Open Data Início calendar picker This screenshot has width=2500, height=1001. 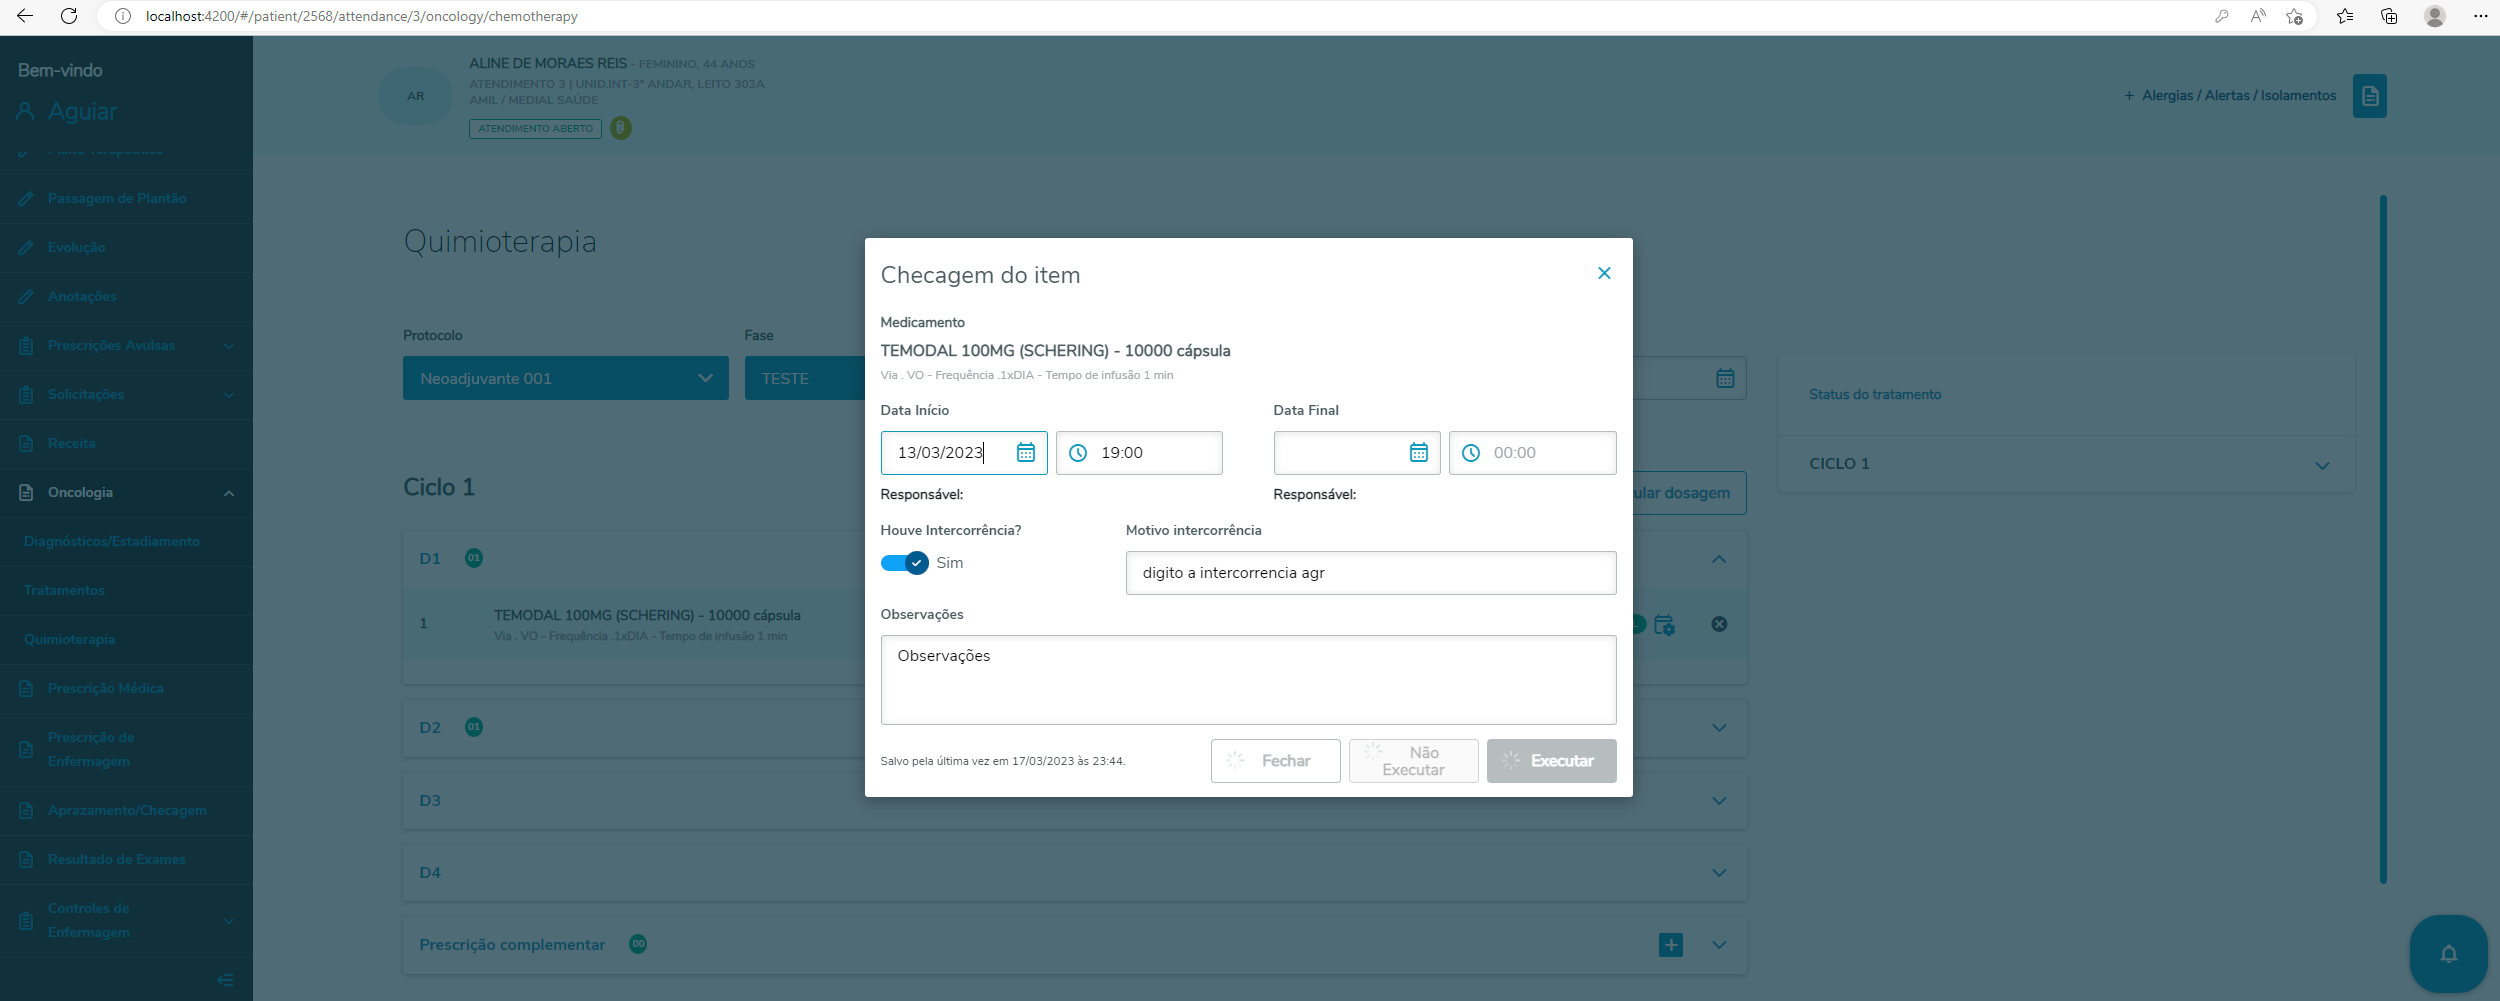point(1026,453)
